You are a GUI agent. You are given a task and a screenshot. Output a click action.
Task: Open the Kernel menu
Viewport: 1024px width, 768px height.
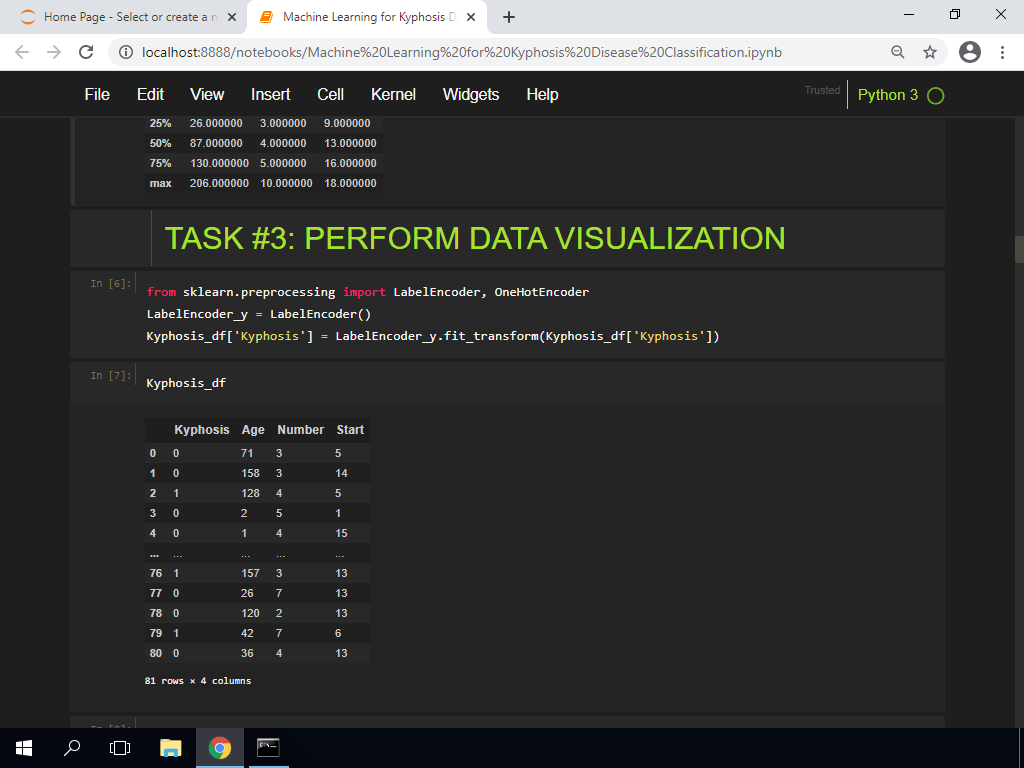click(x=393, y=94)
